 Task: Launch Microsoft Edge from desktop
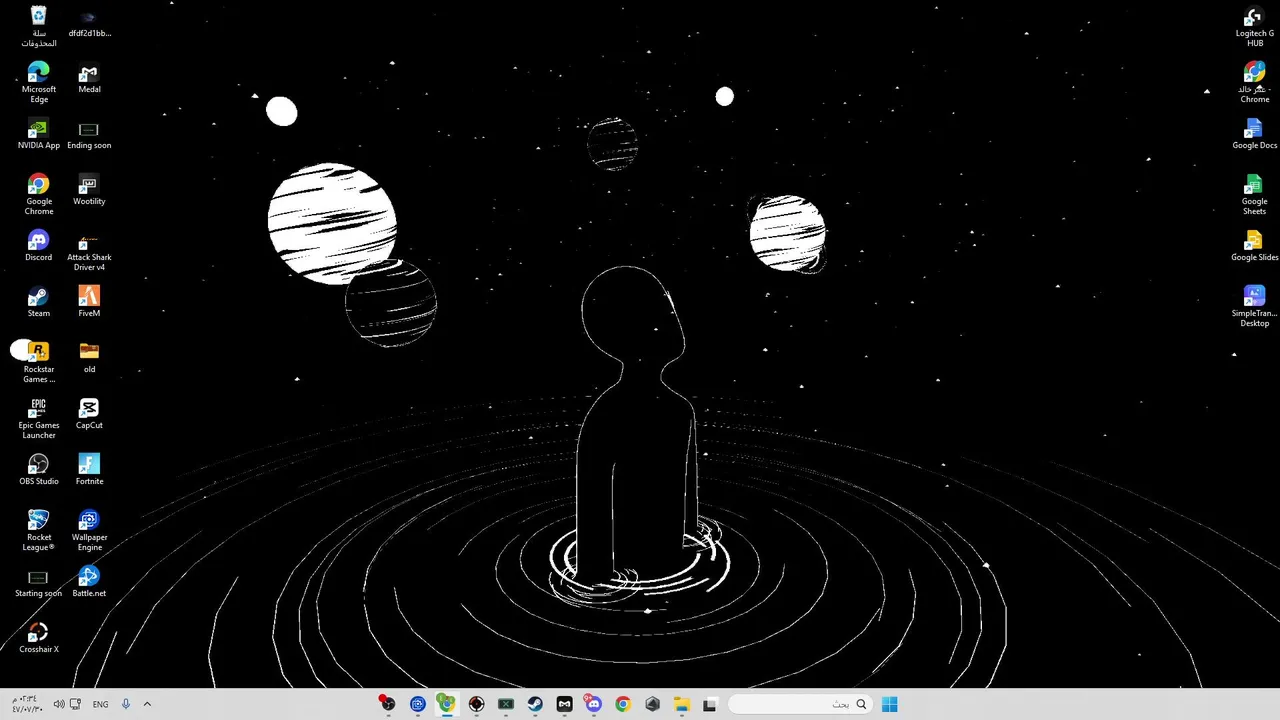point(38,83)
